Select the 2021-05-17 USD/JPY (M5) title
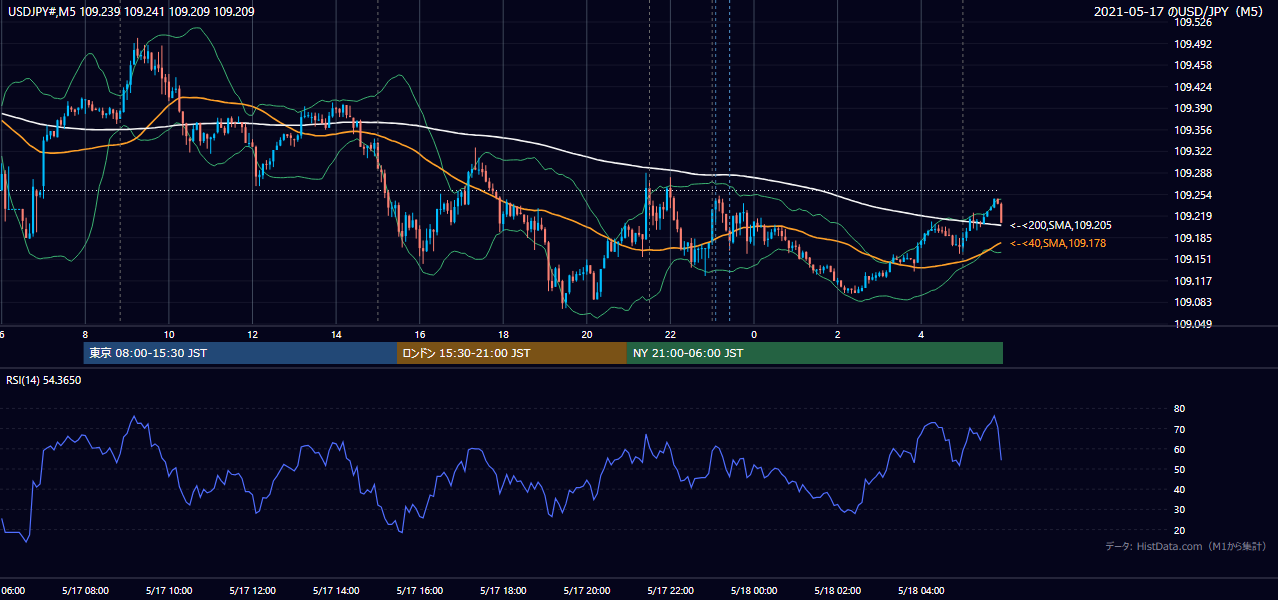This screenshot has height=600, width=1278. tap(1180, 12)
